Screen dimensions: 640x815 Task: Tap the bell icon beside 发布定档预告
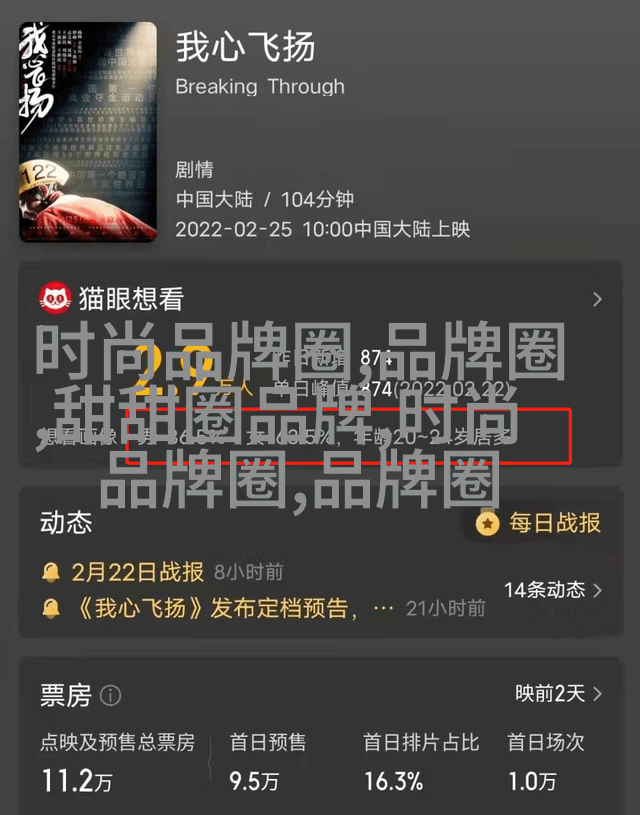pos(51,608)
